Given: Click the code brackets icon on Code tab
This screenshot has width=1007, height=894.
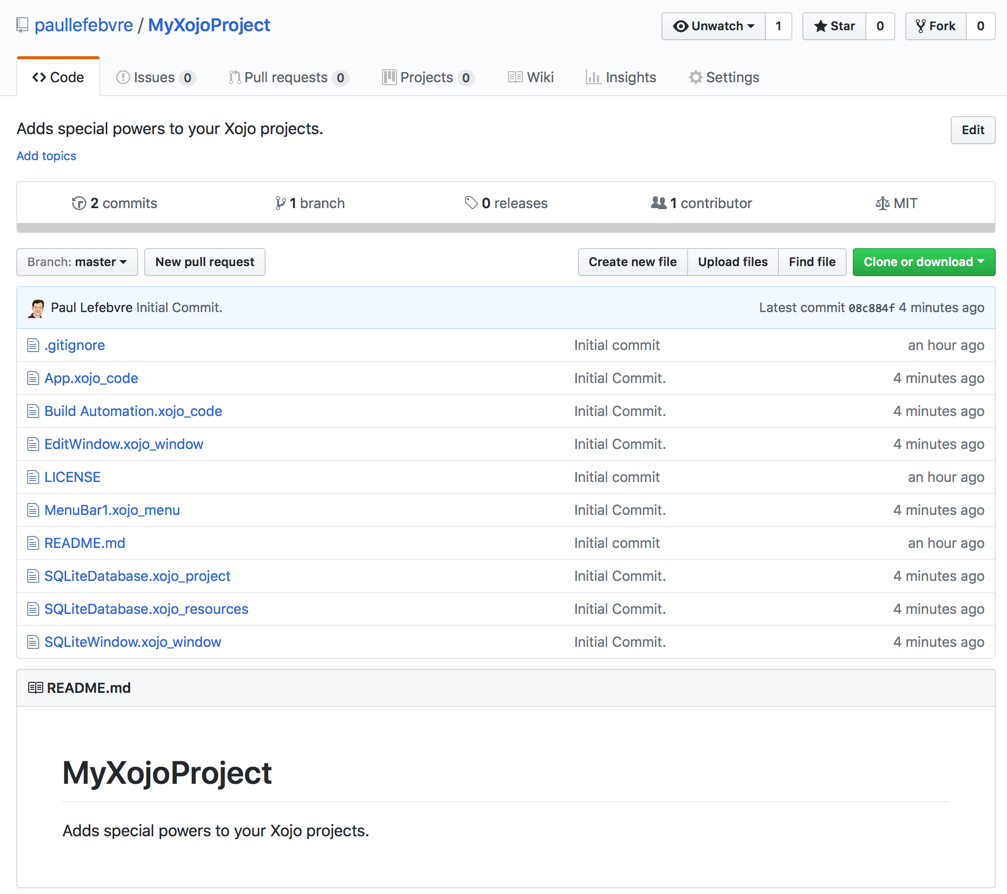Looking at the screenshot, I should pos(37,76).
